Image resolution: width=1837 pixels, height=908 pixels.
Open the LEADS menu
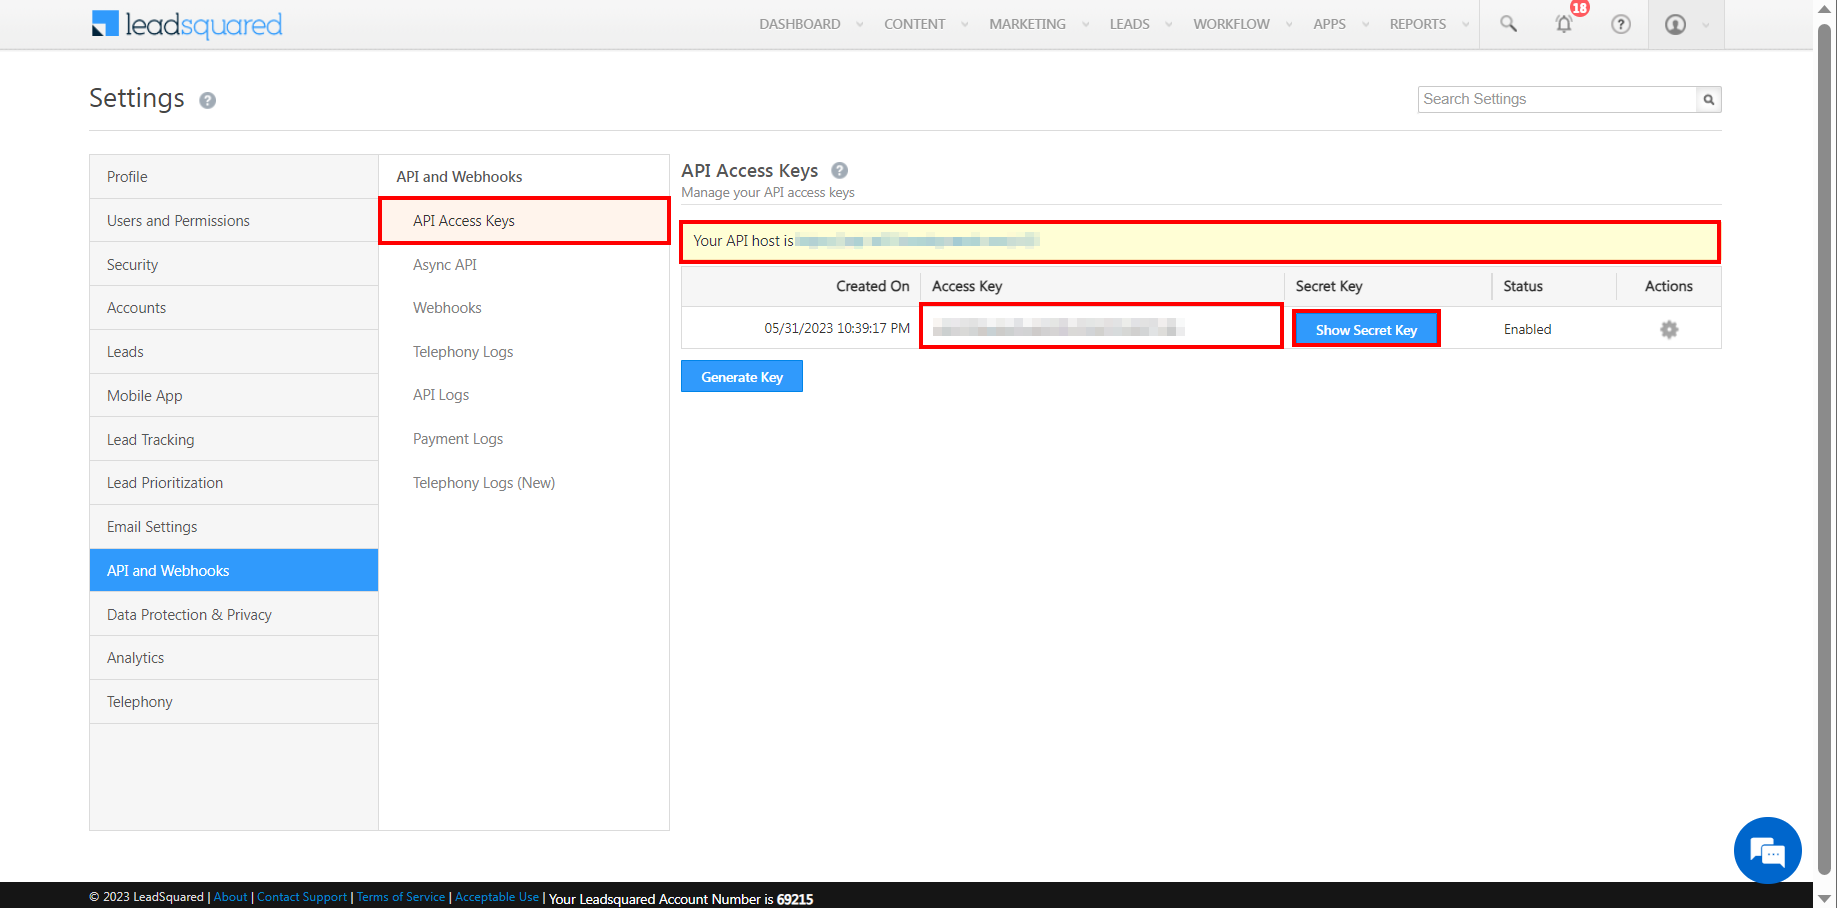click(x=1129, y=24)
